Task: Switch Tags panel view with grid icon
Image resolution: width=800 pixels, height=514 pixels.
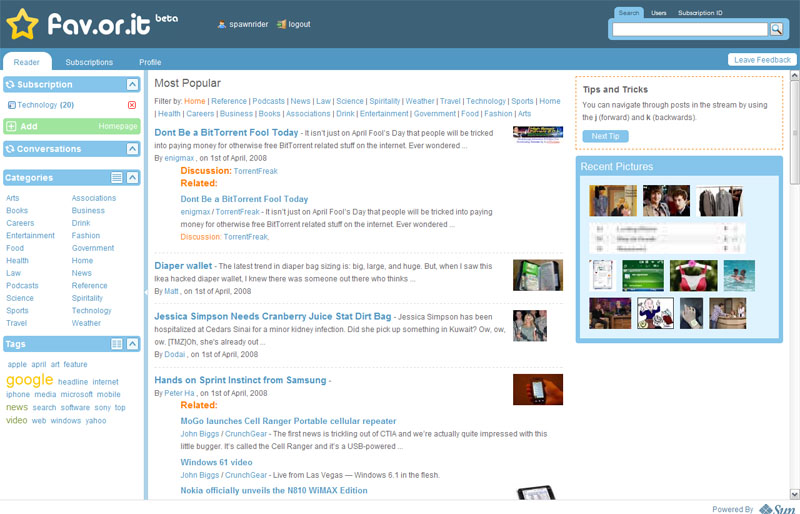Action: pos(116,344)
